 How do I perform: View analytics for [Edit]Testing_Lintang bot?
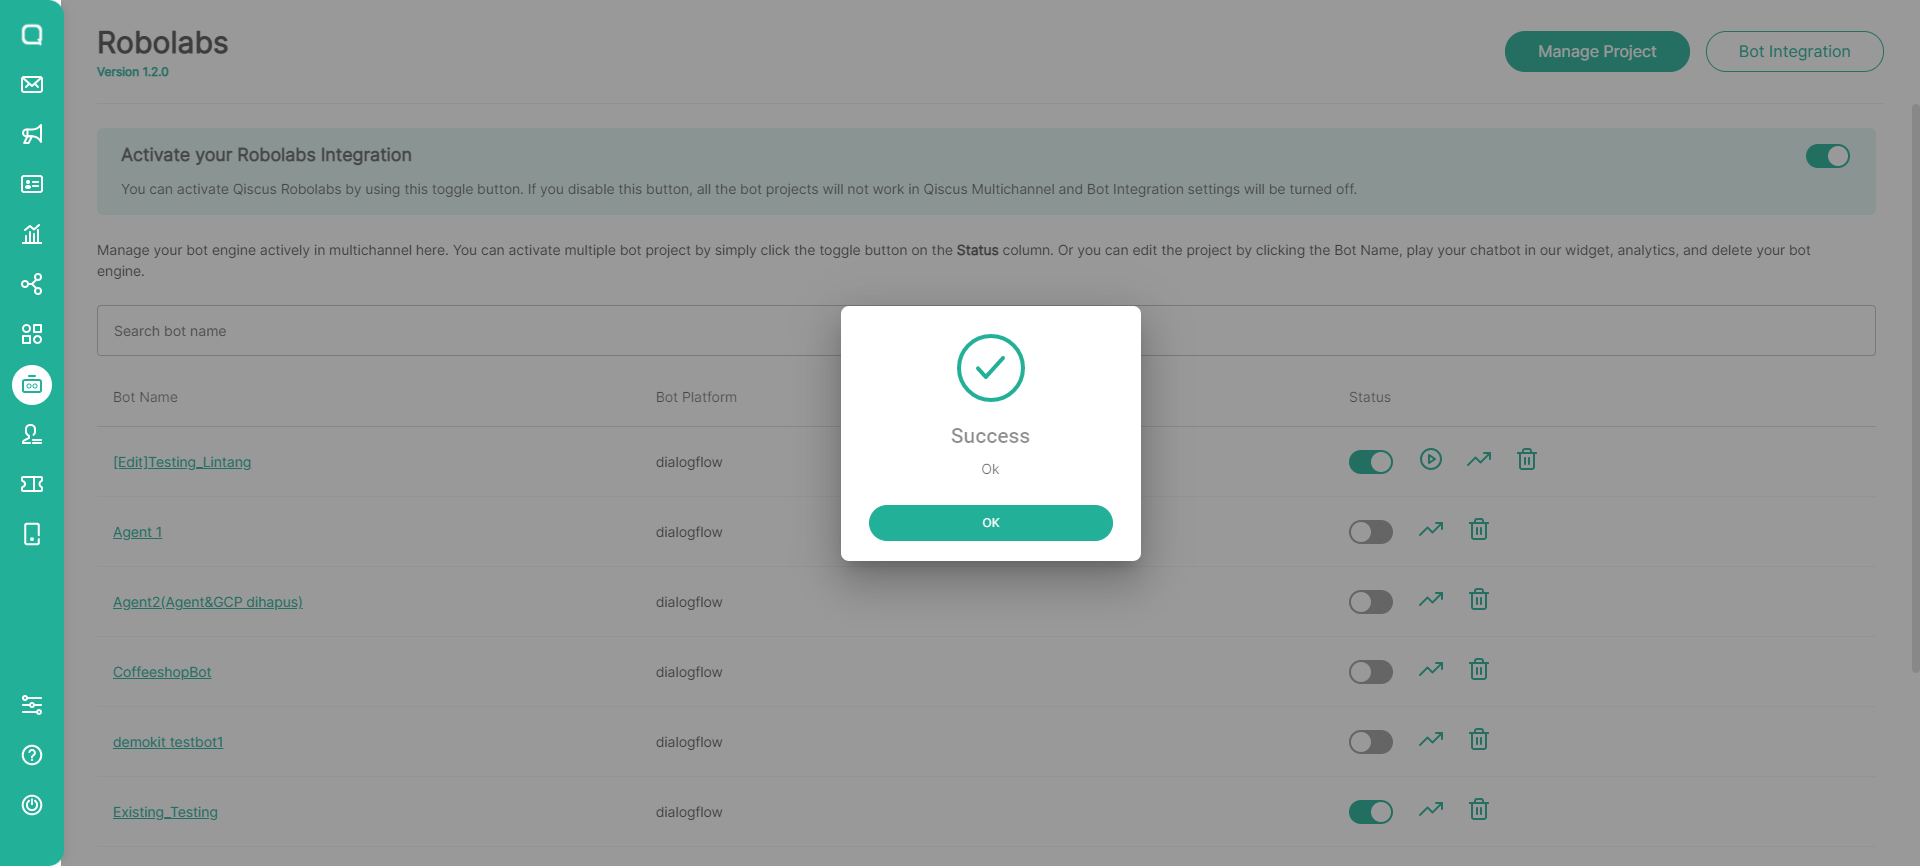click(1479, 460)
